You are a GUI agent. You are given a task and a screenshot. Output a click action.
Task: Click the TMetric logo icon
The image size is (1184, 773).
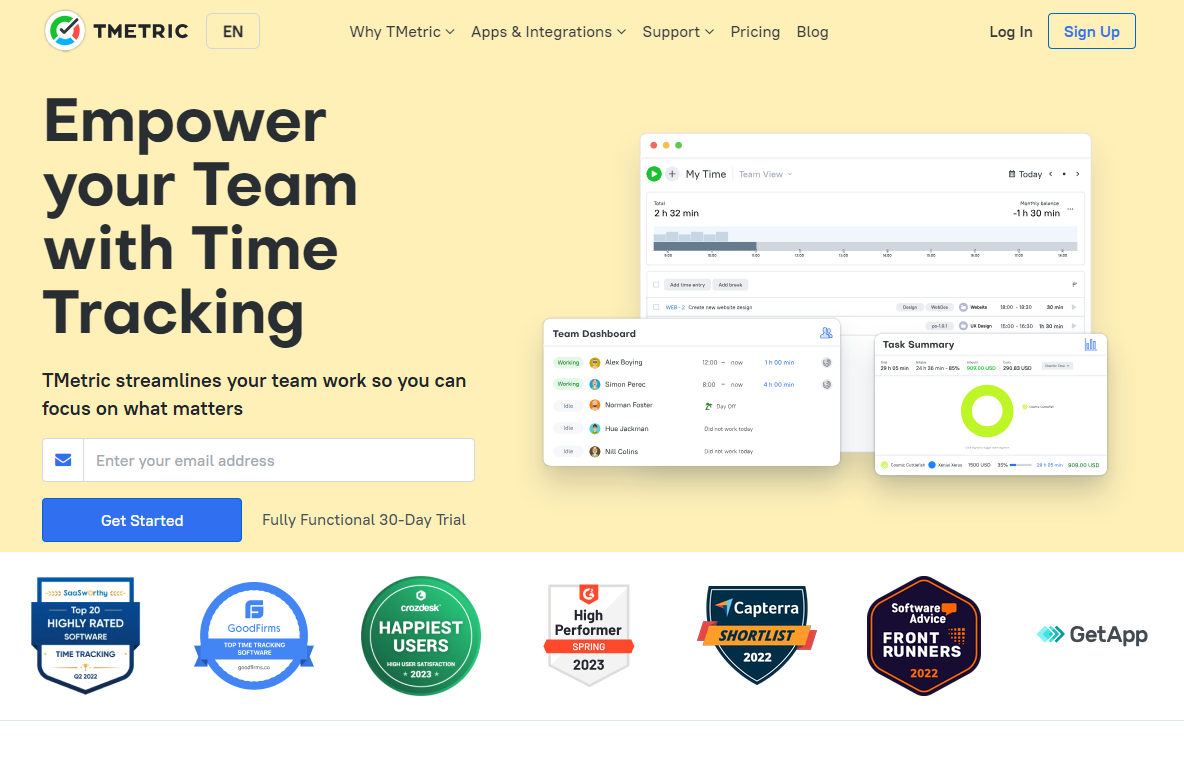coord(65,31)
